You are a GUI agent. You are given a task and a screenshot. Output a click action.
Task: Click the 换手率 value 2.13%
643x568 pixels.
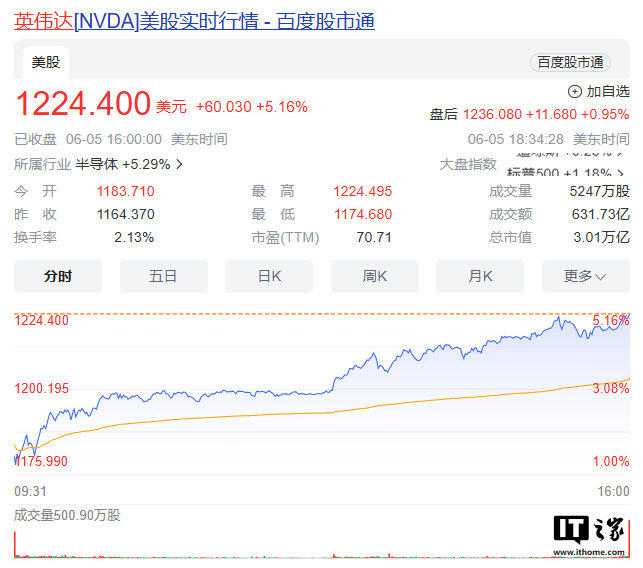pyautogui.click(x=134, y=237)
